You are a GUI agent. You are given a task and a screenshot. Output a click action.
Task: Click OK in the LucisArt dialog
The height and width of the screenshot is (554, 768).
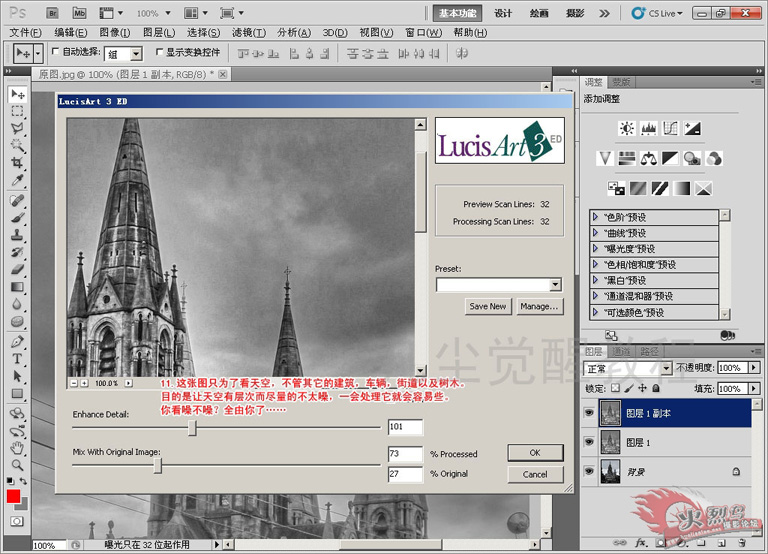[x=535, y=453]
